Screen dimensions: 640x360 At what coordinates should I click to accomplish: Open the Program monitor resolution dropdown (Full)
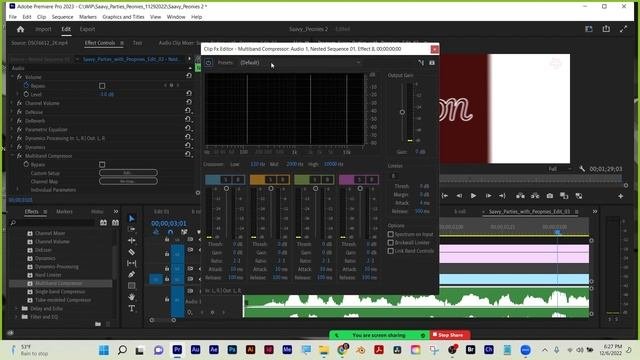click(560, 169)
